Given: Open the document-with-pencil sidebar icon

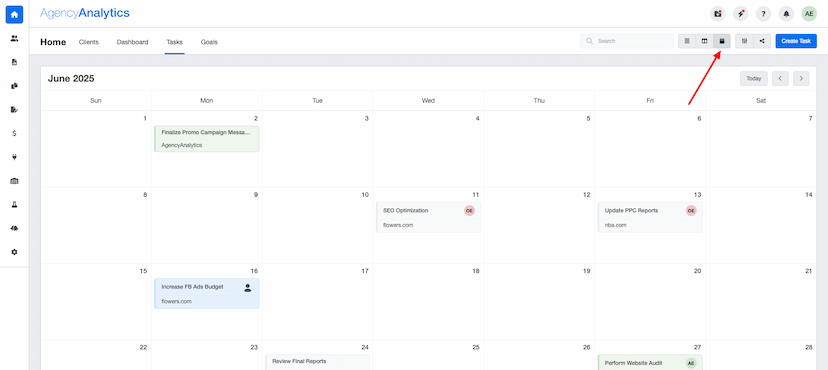Looking at the screenshot, I should click(14, 110).
